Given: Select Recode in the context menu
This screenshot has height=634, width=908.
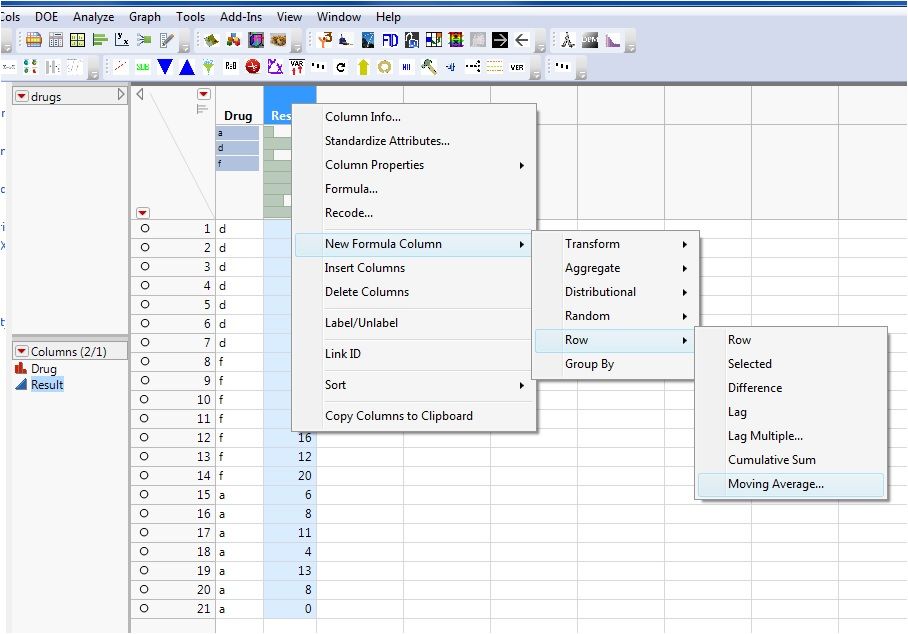Looking at the screenshot, I should (x=348, y=213).
